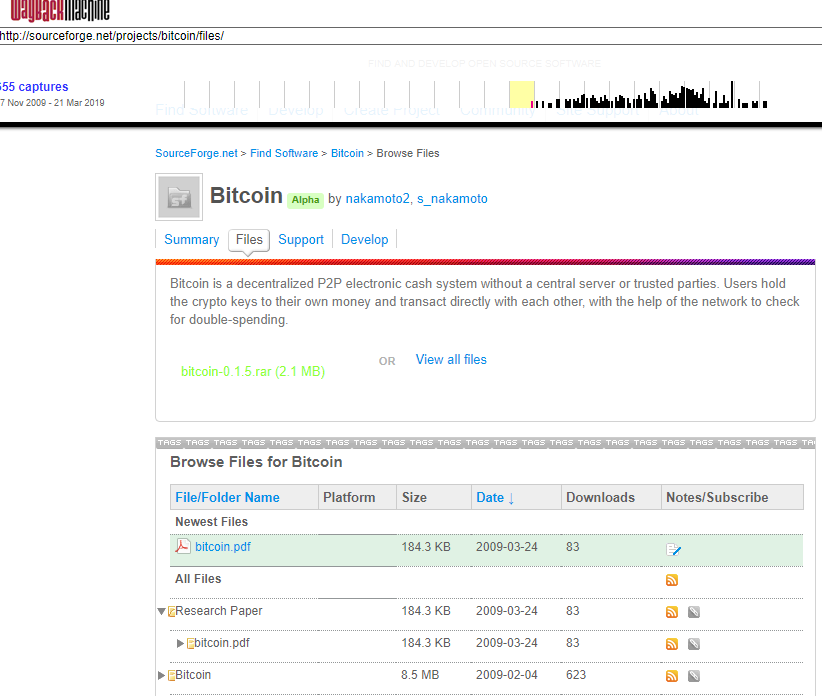This screenshot has height=696, width=822.
Task: Click the captures count link
Action: pos(34,86)
